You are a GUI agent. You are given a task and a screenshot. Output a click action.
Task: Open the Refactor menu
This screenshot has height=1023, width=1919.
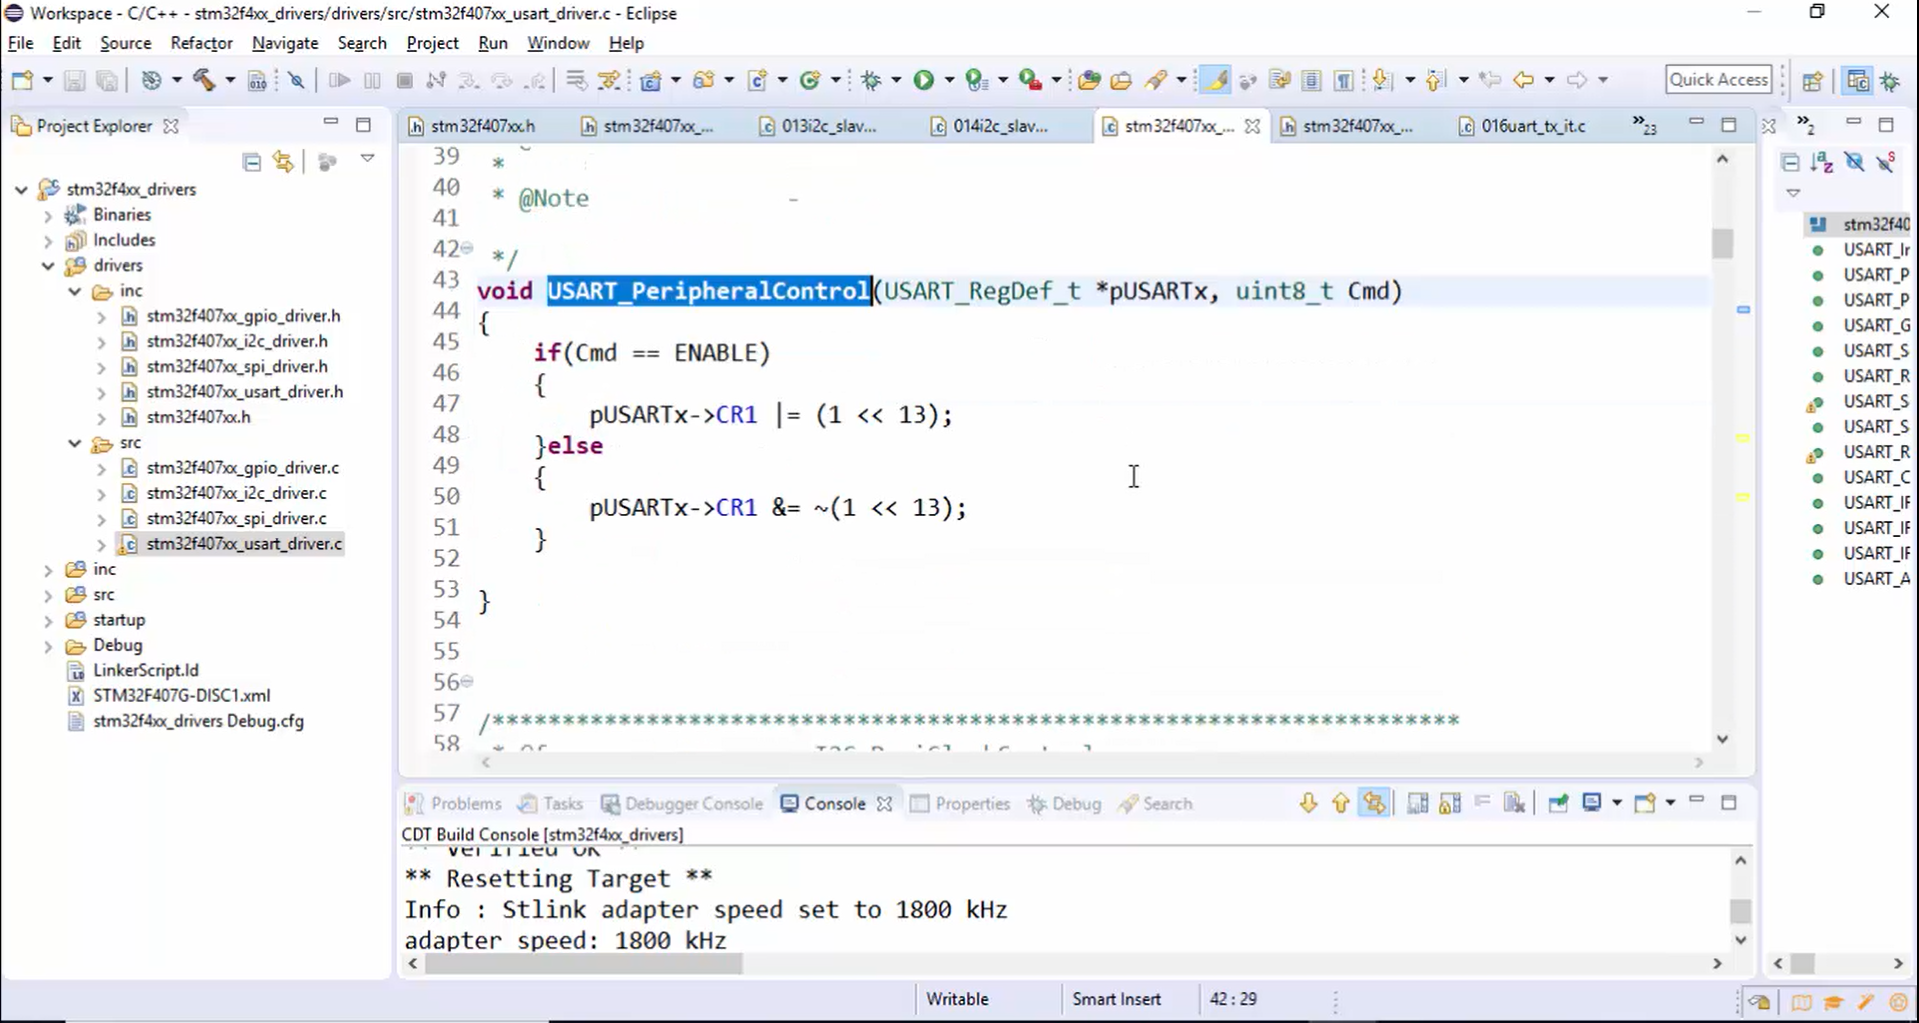click(201, 43)
